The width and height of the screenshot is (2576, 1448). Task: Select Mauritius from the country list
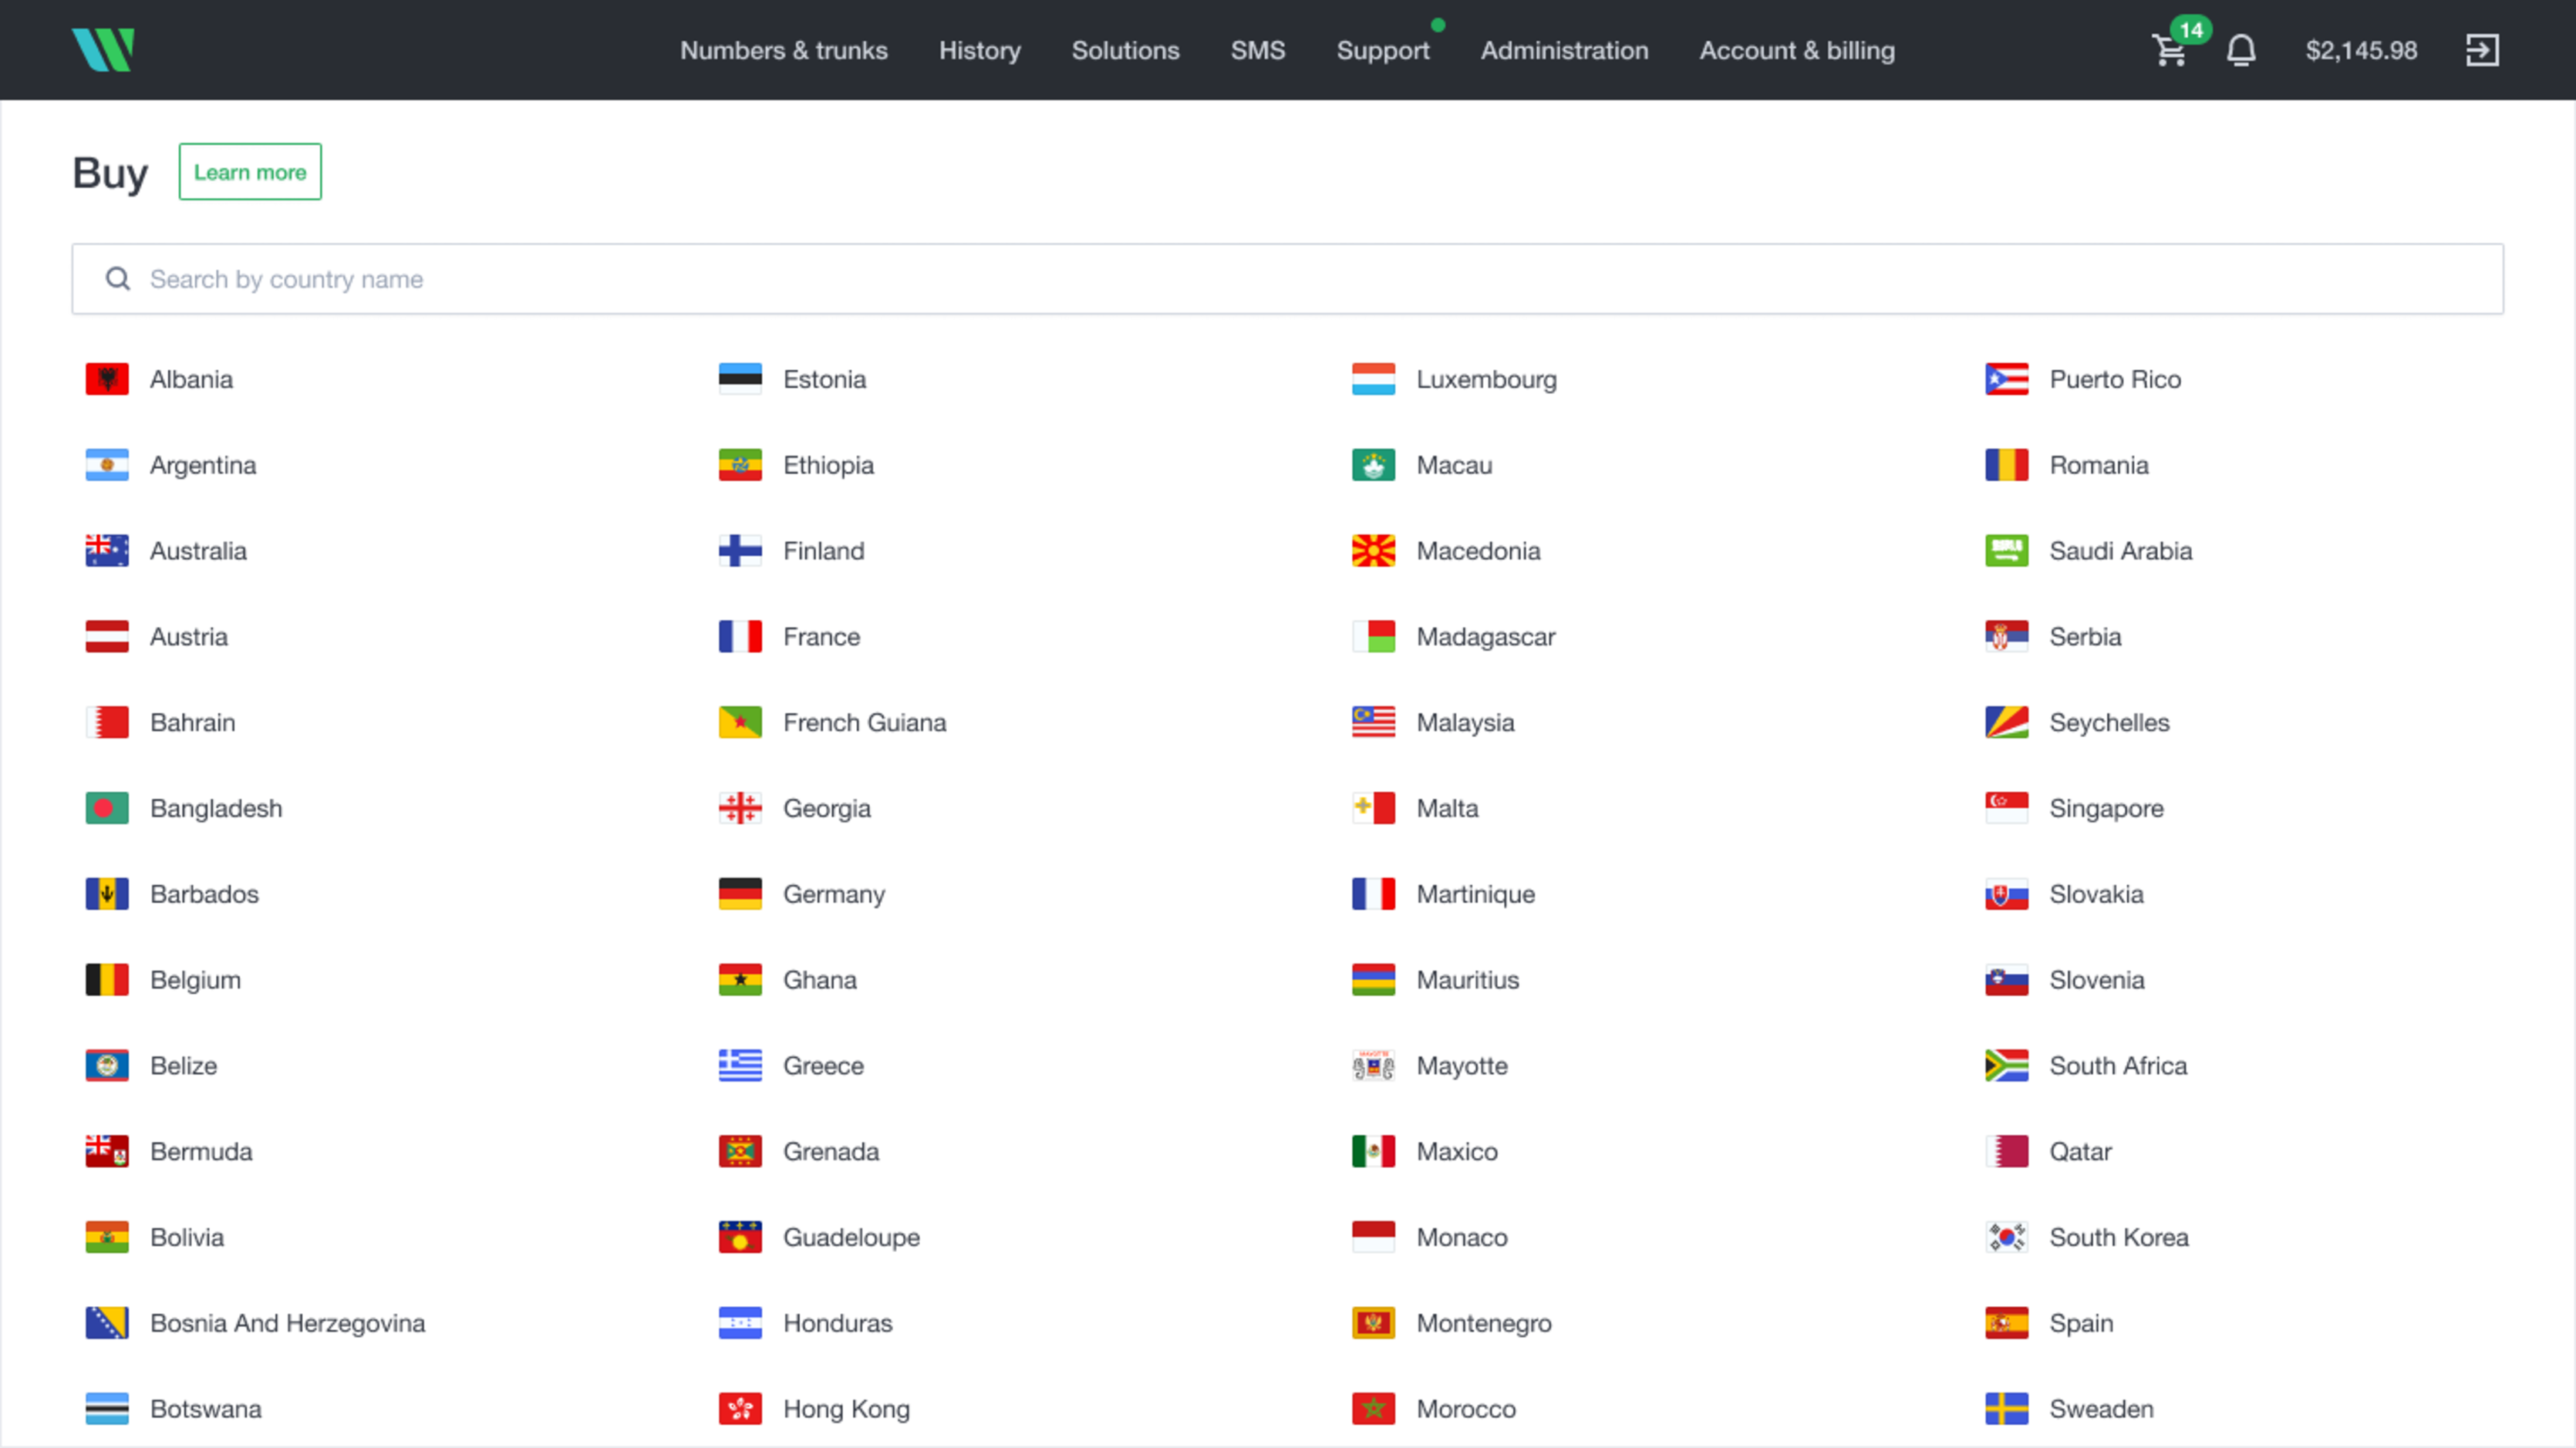pos(1467,980)
